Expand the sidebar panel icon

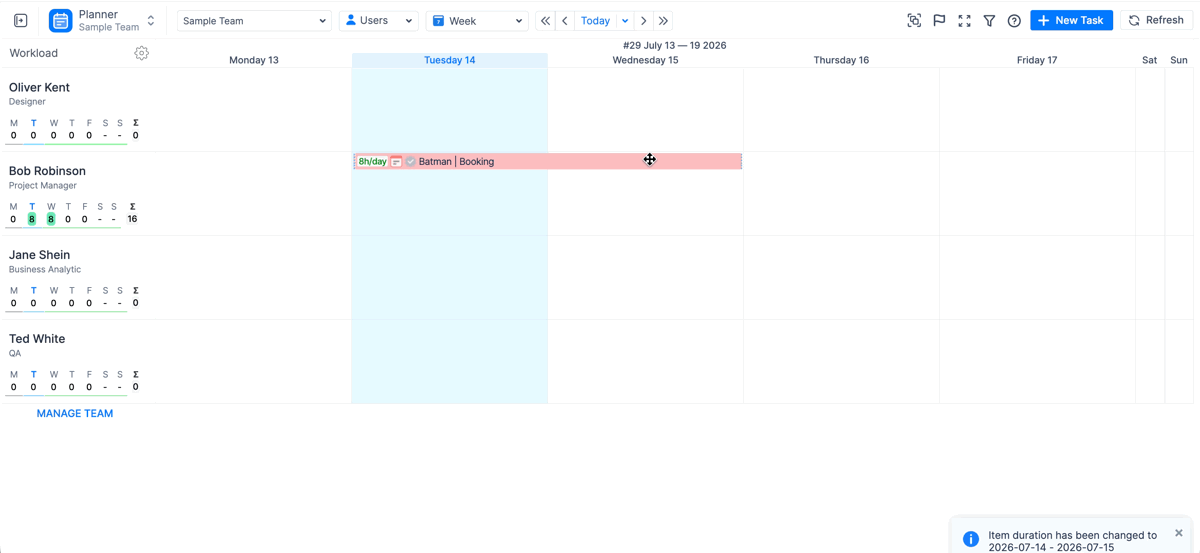click(x=20, y=21)
